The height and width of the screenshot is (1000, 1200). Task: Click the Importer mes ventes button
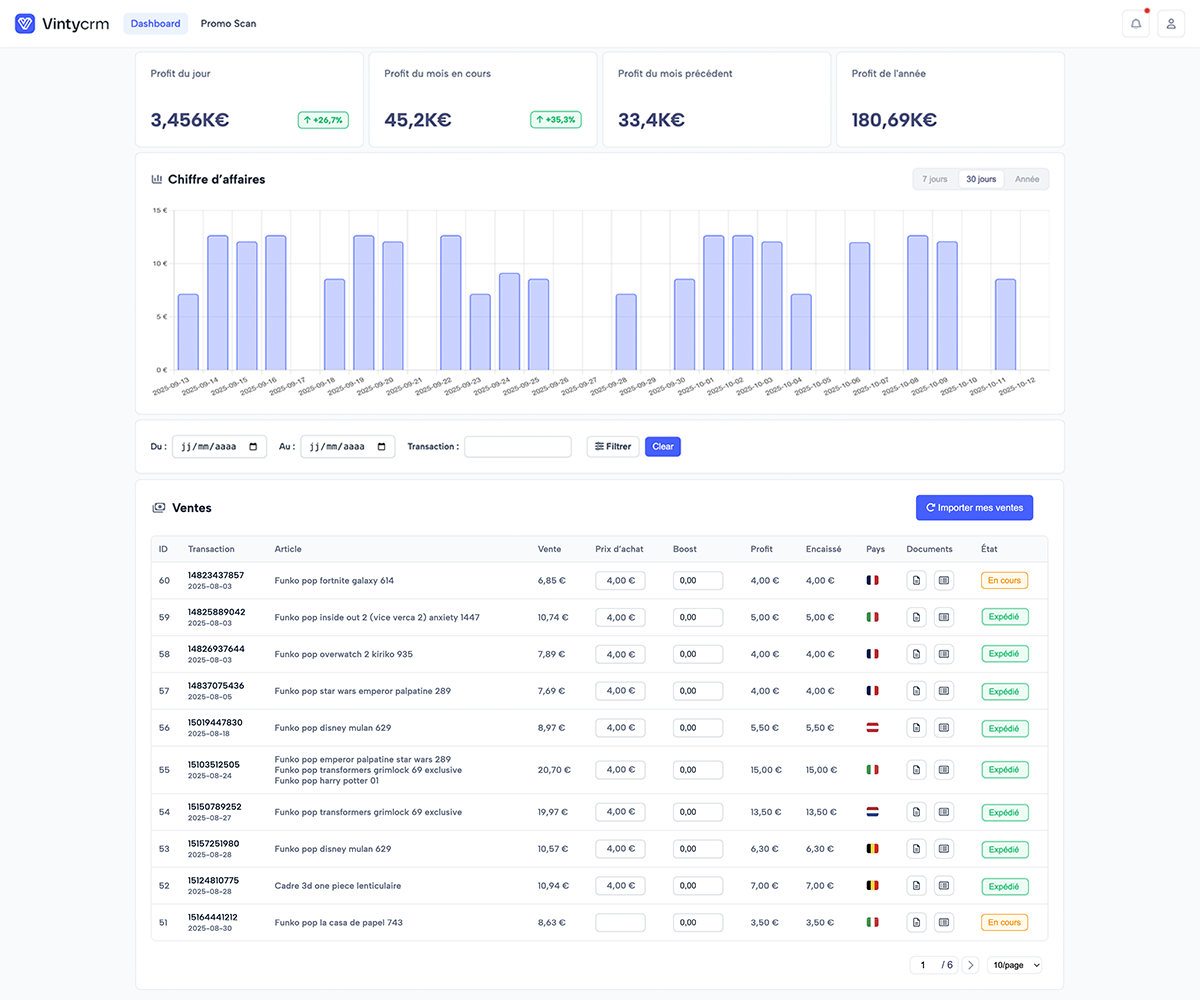[975, 508]
